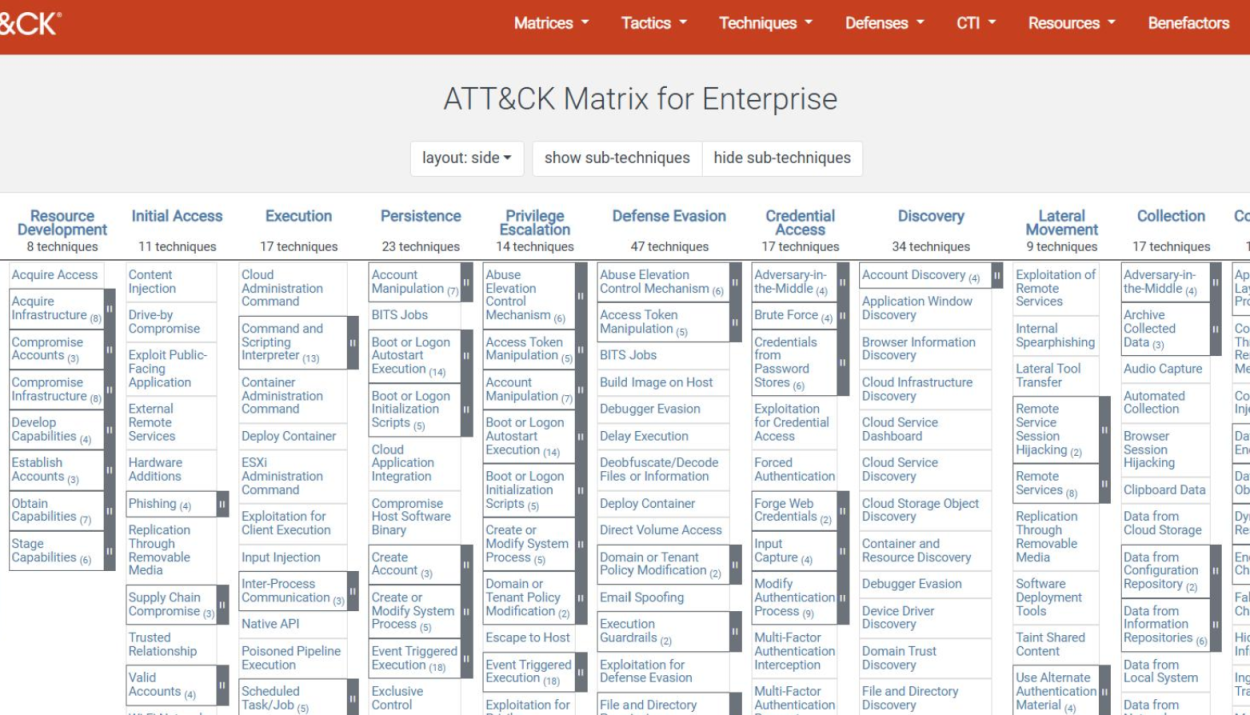Open Content Injection technique

coord(152,282)
